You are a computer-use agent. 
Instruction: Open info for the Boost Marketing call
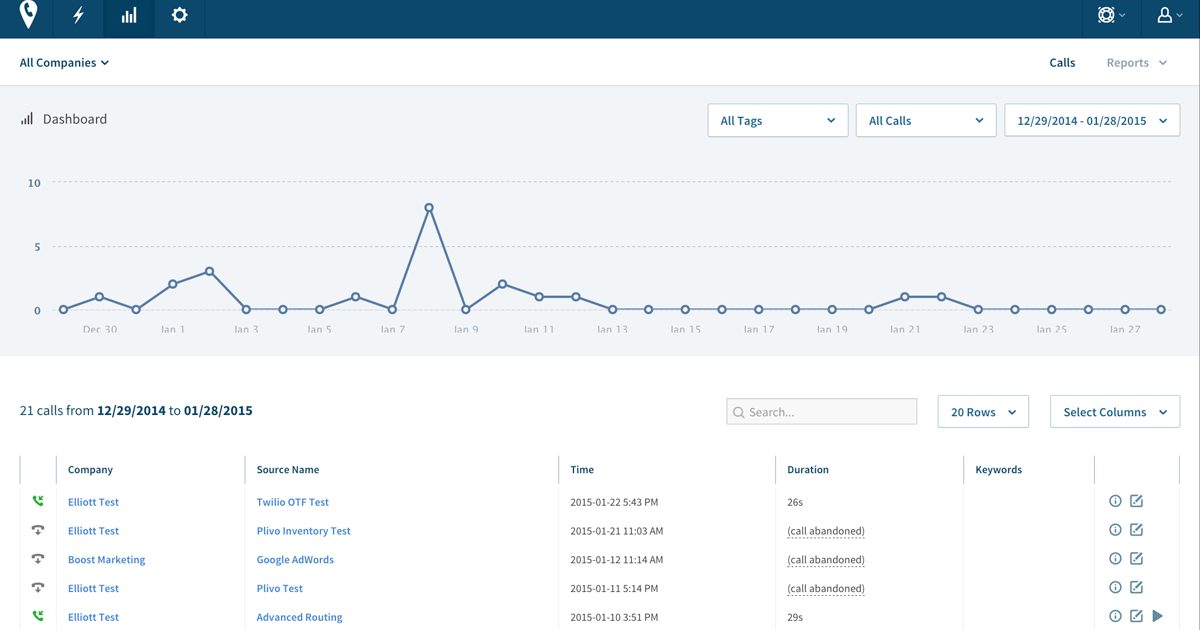point(1115,559)
